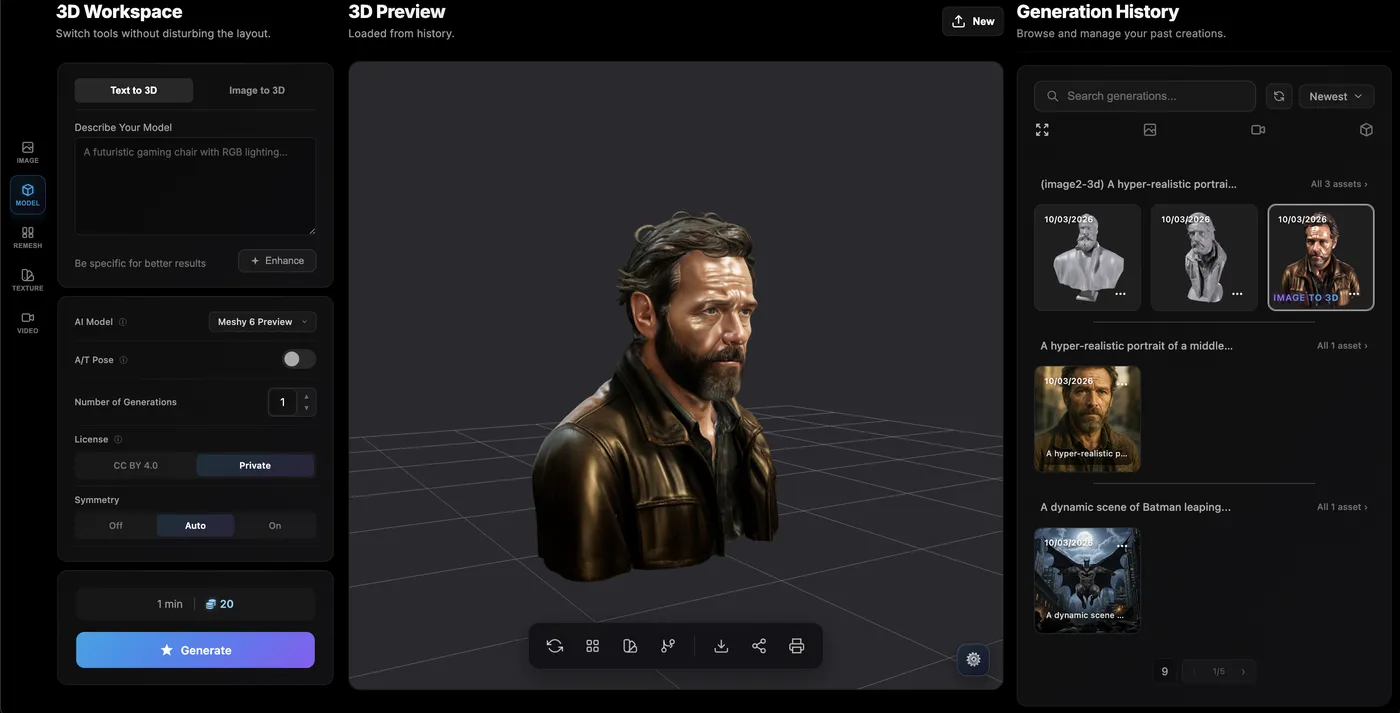
Task: Show all asset types with the expand-arrows filter
Action: tap(1042, 130)
